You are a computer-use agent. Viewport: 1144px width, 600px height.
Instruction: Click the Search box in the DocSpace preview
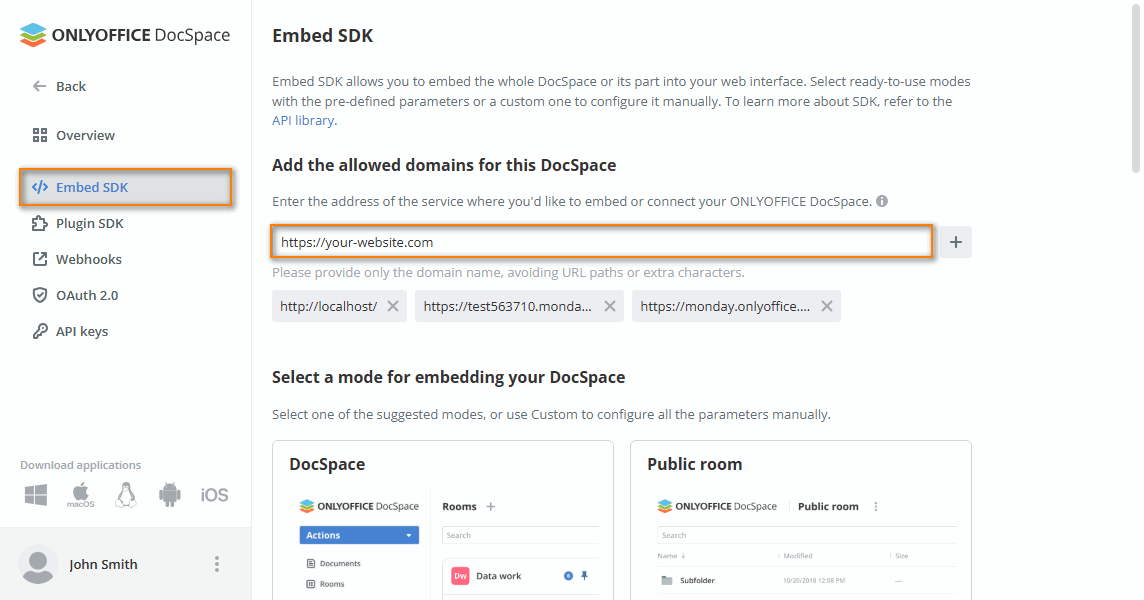point(521,535)
